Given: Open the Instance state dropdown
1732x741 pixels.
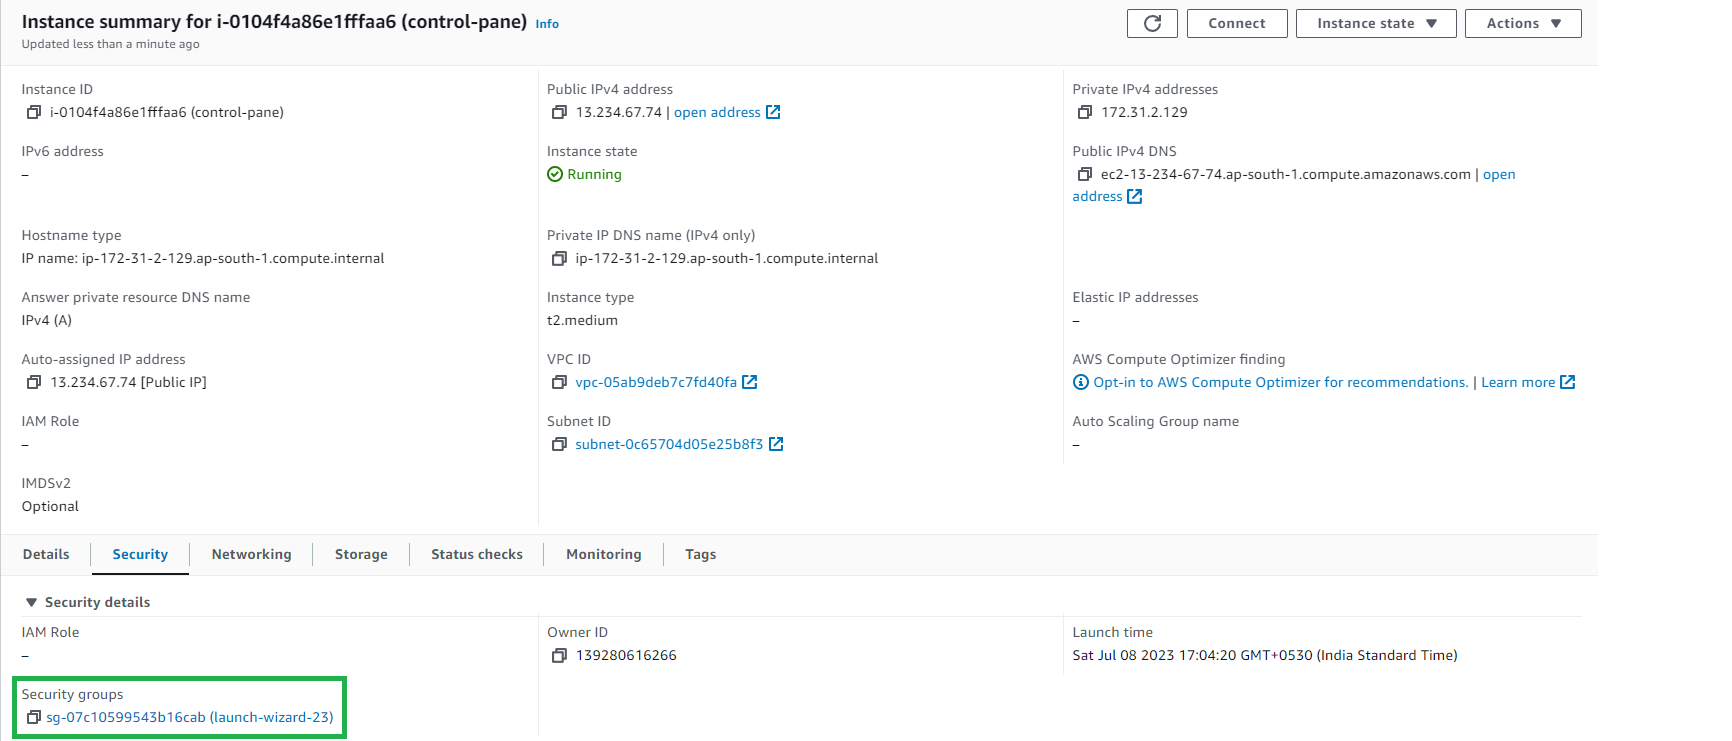Looking at the screenshot, I should click(1376, 24).
